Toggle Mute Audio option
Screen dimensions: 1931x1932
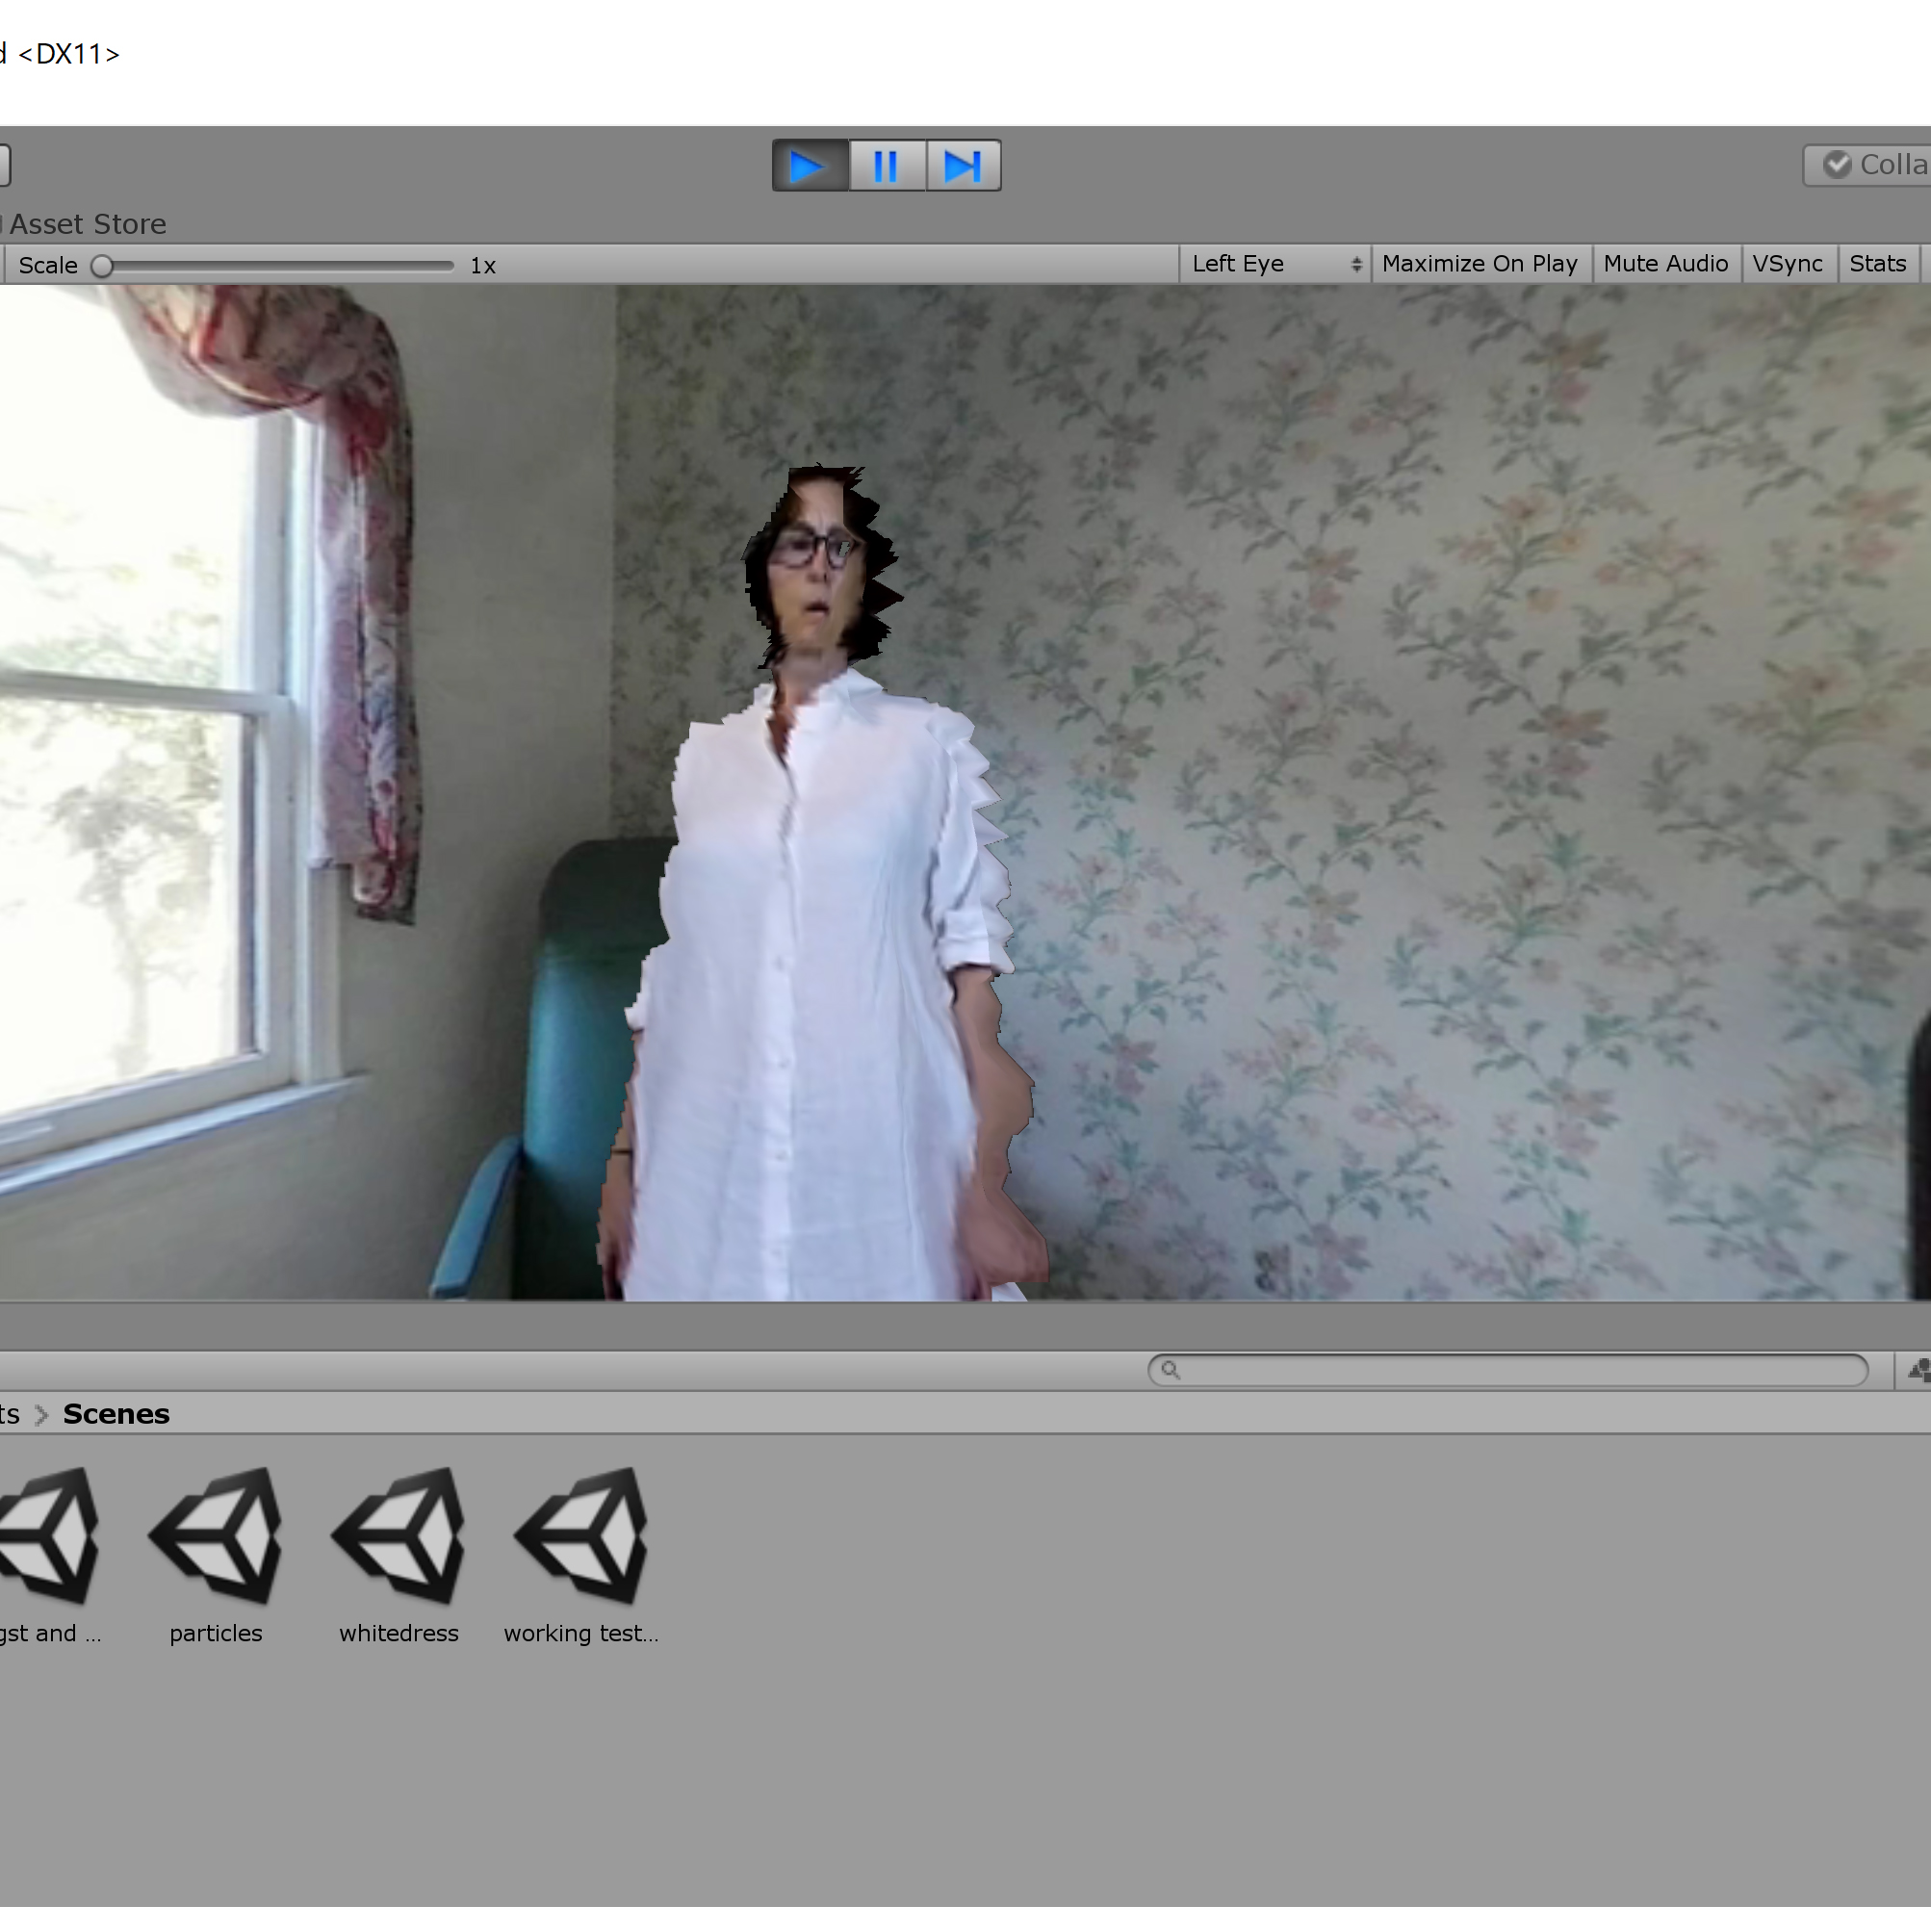[x=1665, y=264]
